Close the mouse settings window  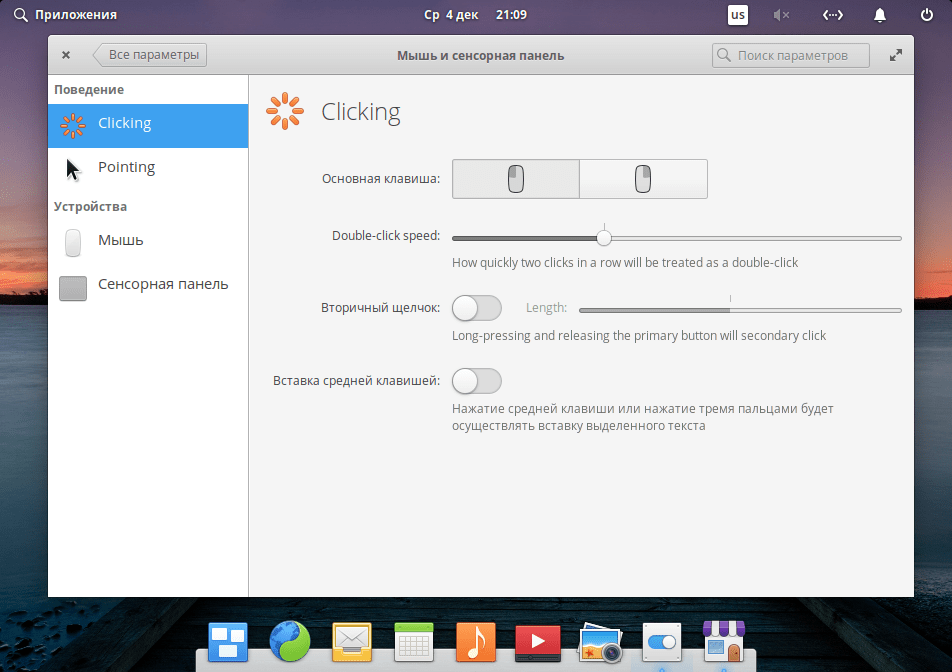(66, 55)
